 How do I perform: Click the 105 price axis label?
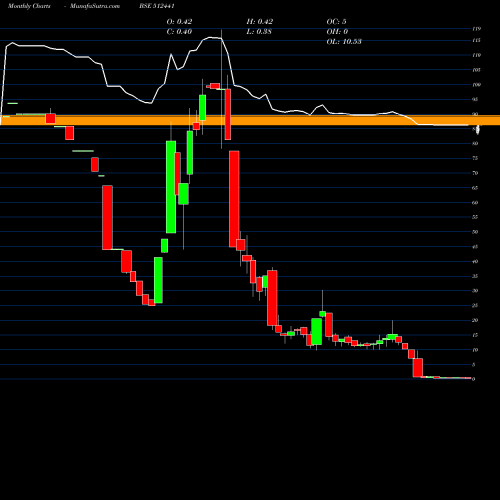tap(477, 70)
